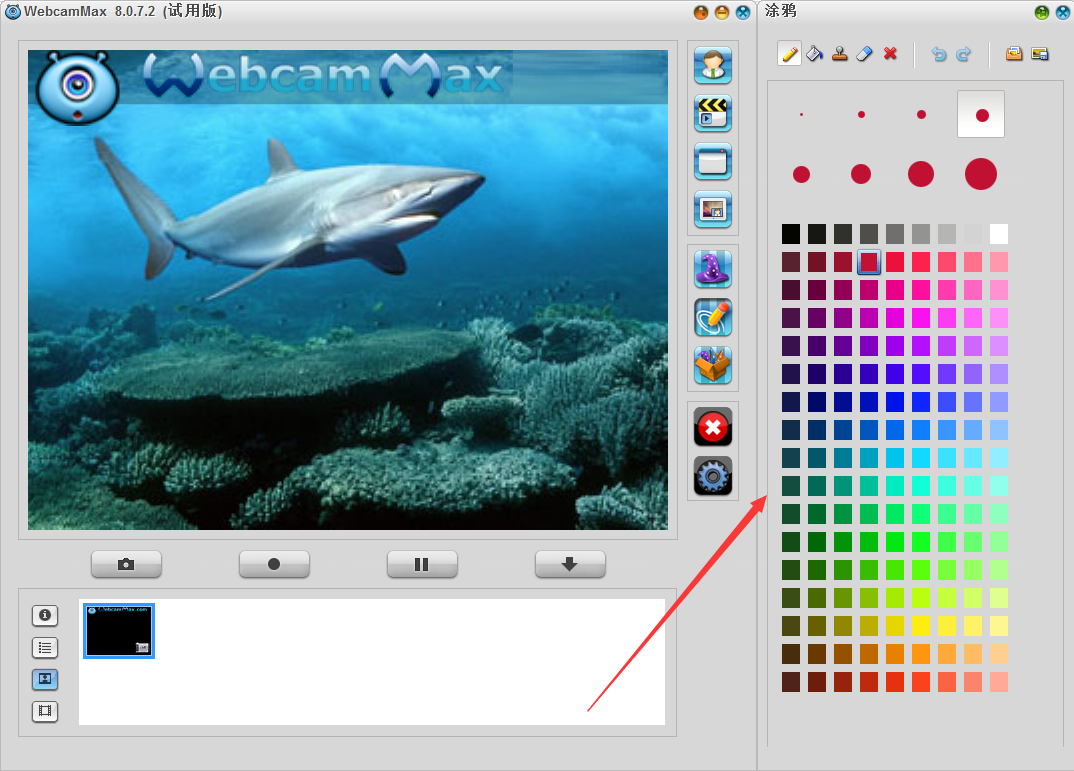
Task: Select the pencil drawing tool
Action: point(789,54)
